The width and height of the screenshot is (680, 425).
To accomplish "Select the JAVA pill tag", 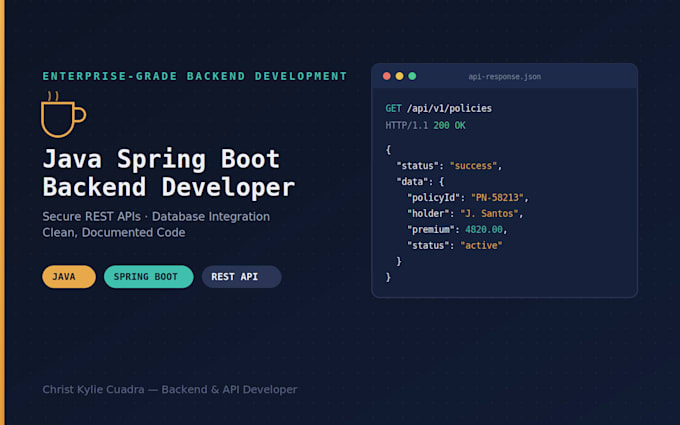I will [69, 277].
